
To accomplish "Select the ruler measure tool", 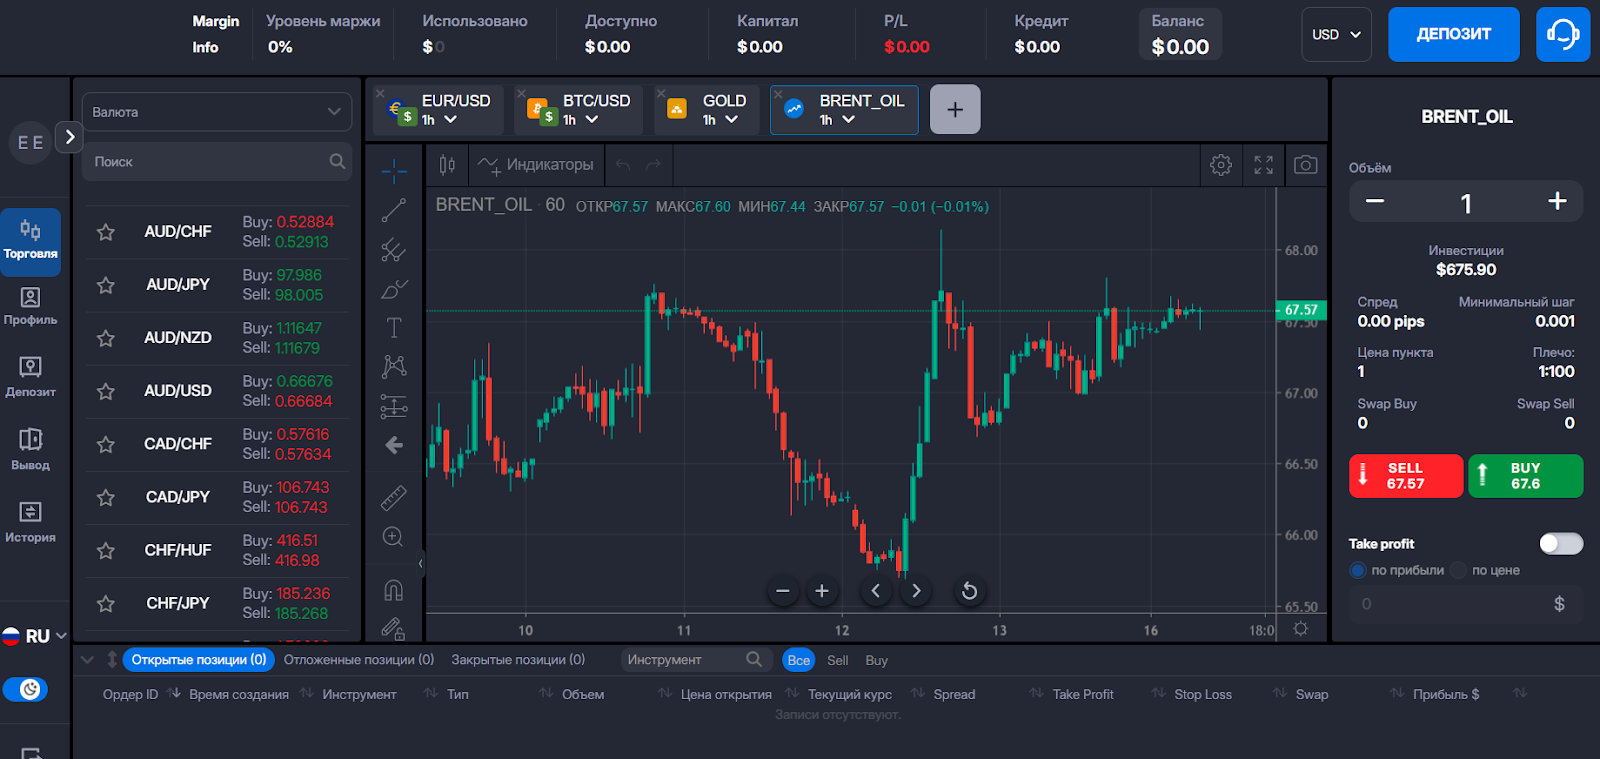I will (x=394, y=497).
